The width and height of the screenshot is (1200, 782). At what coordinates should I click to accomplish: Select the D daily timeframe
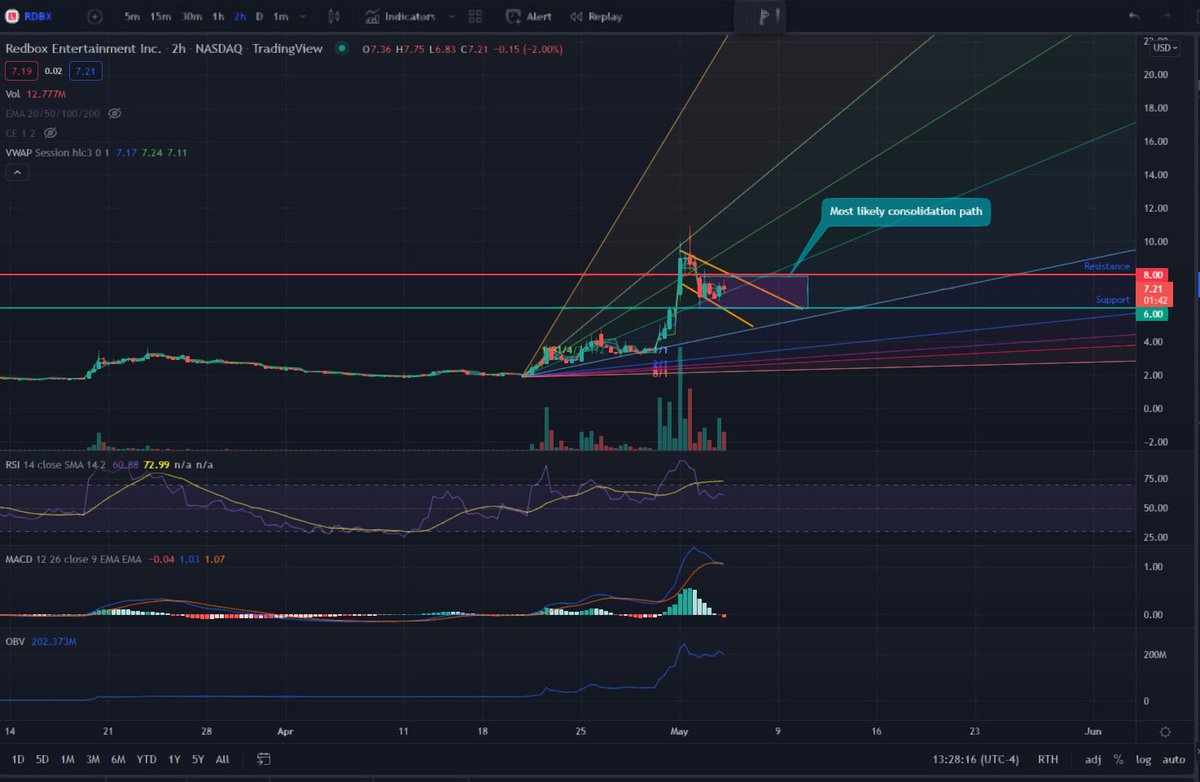pos(260,17)
